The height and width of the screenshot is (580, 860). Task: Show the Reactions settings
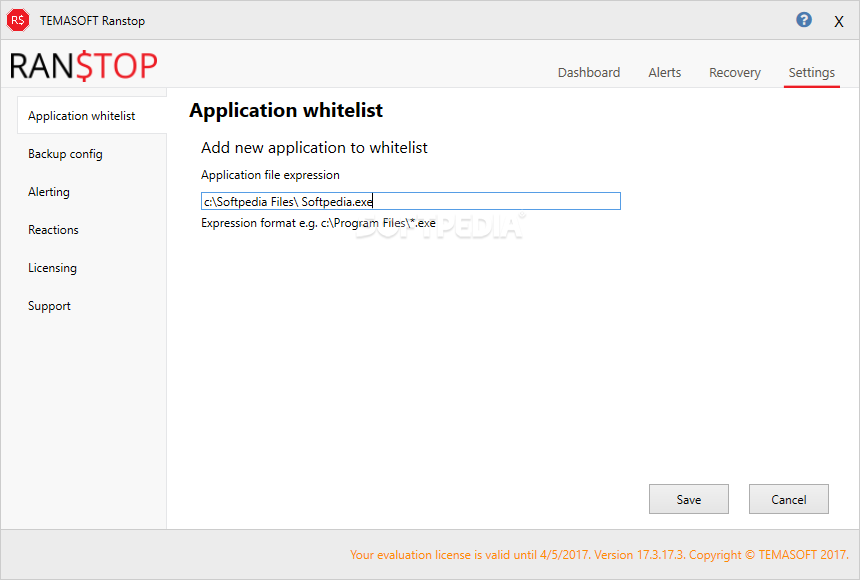click(x=53, y=230)
